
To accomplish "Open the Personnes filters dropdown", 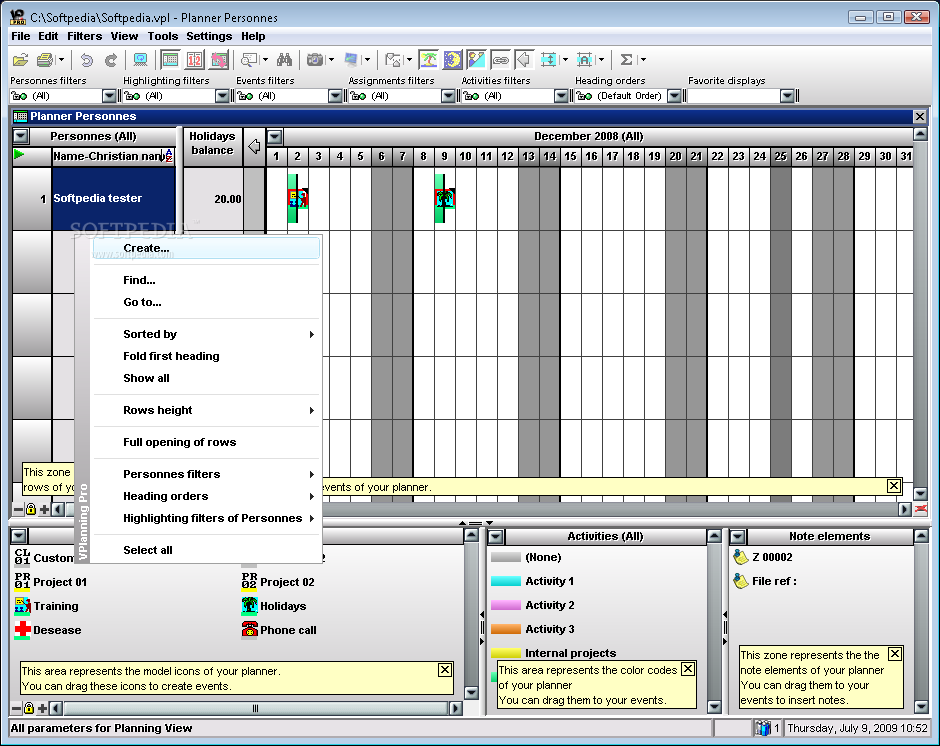I will [109, 96].
